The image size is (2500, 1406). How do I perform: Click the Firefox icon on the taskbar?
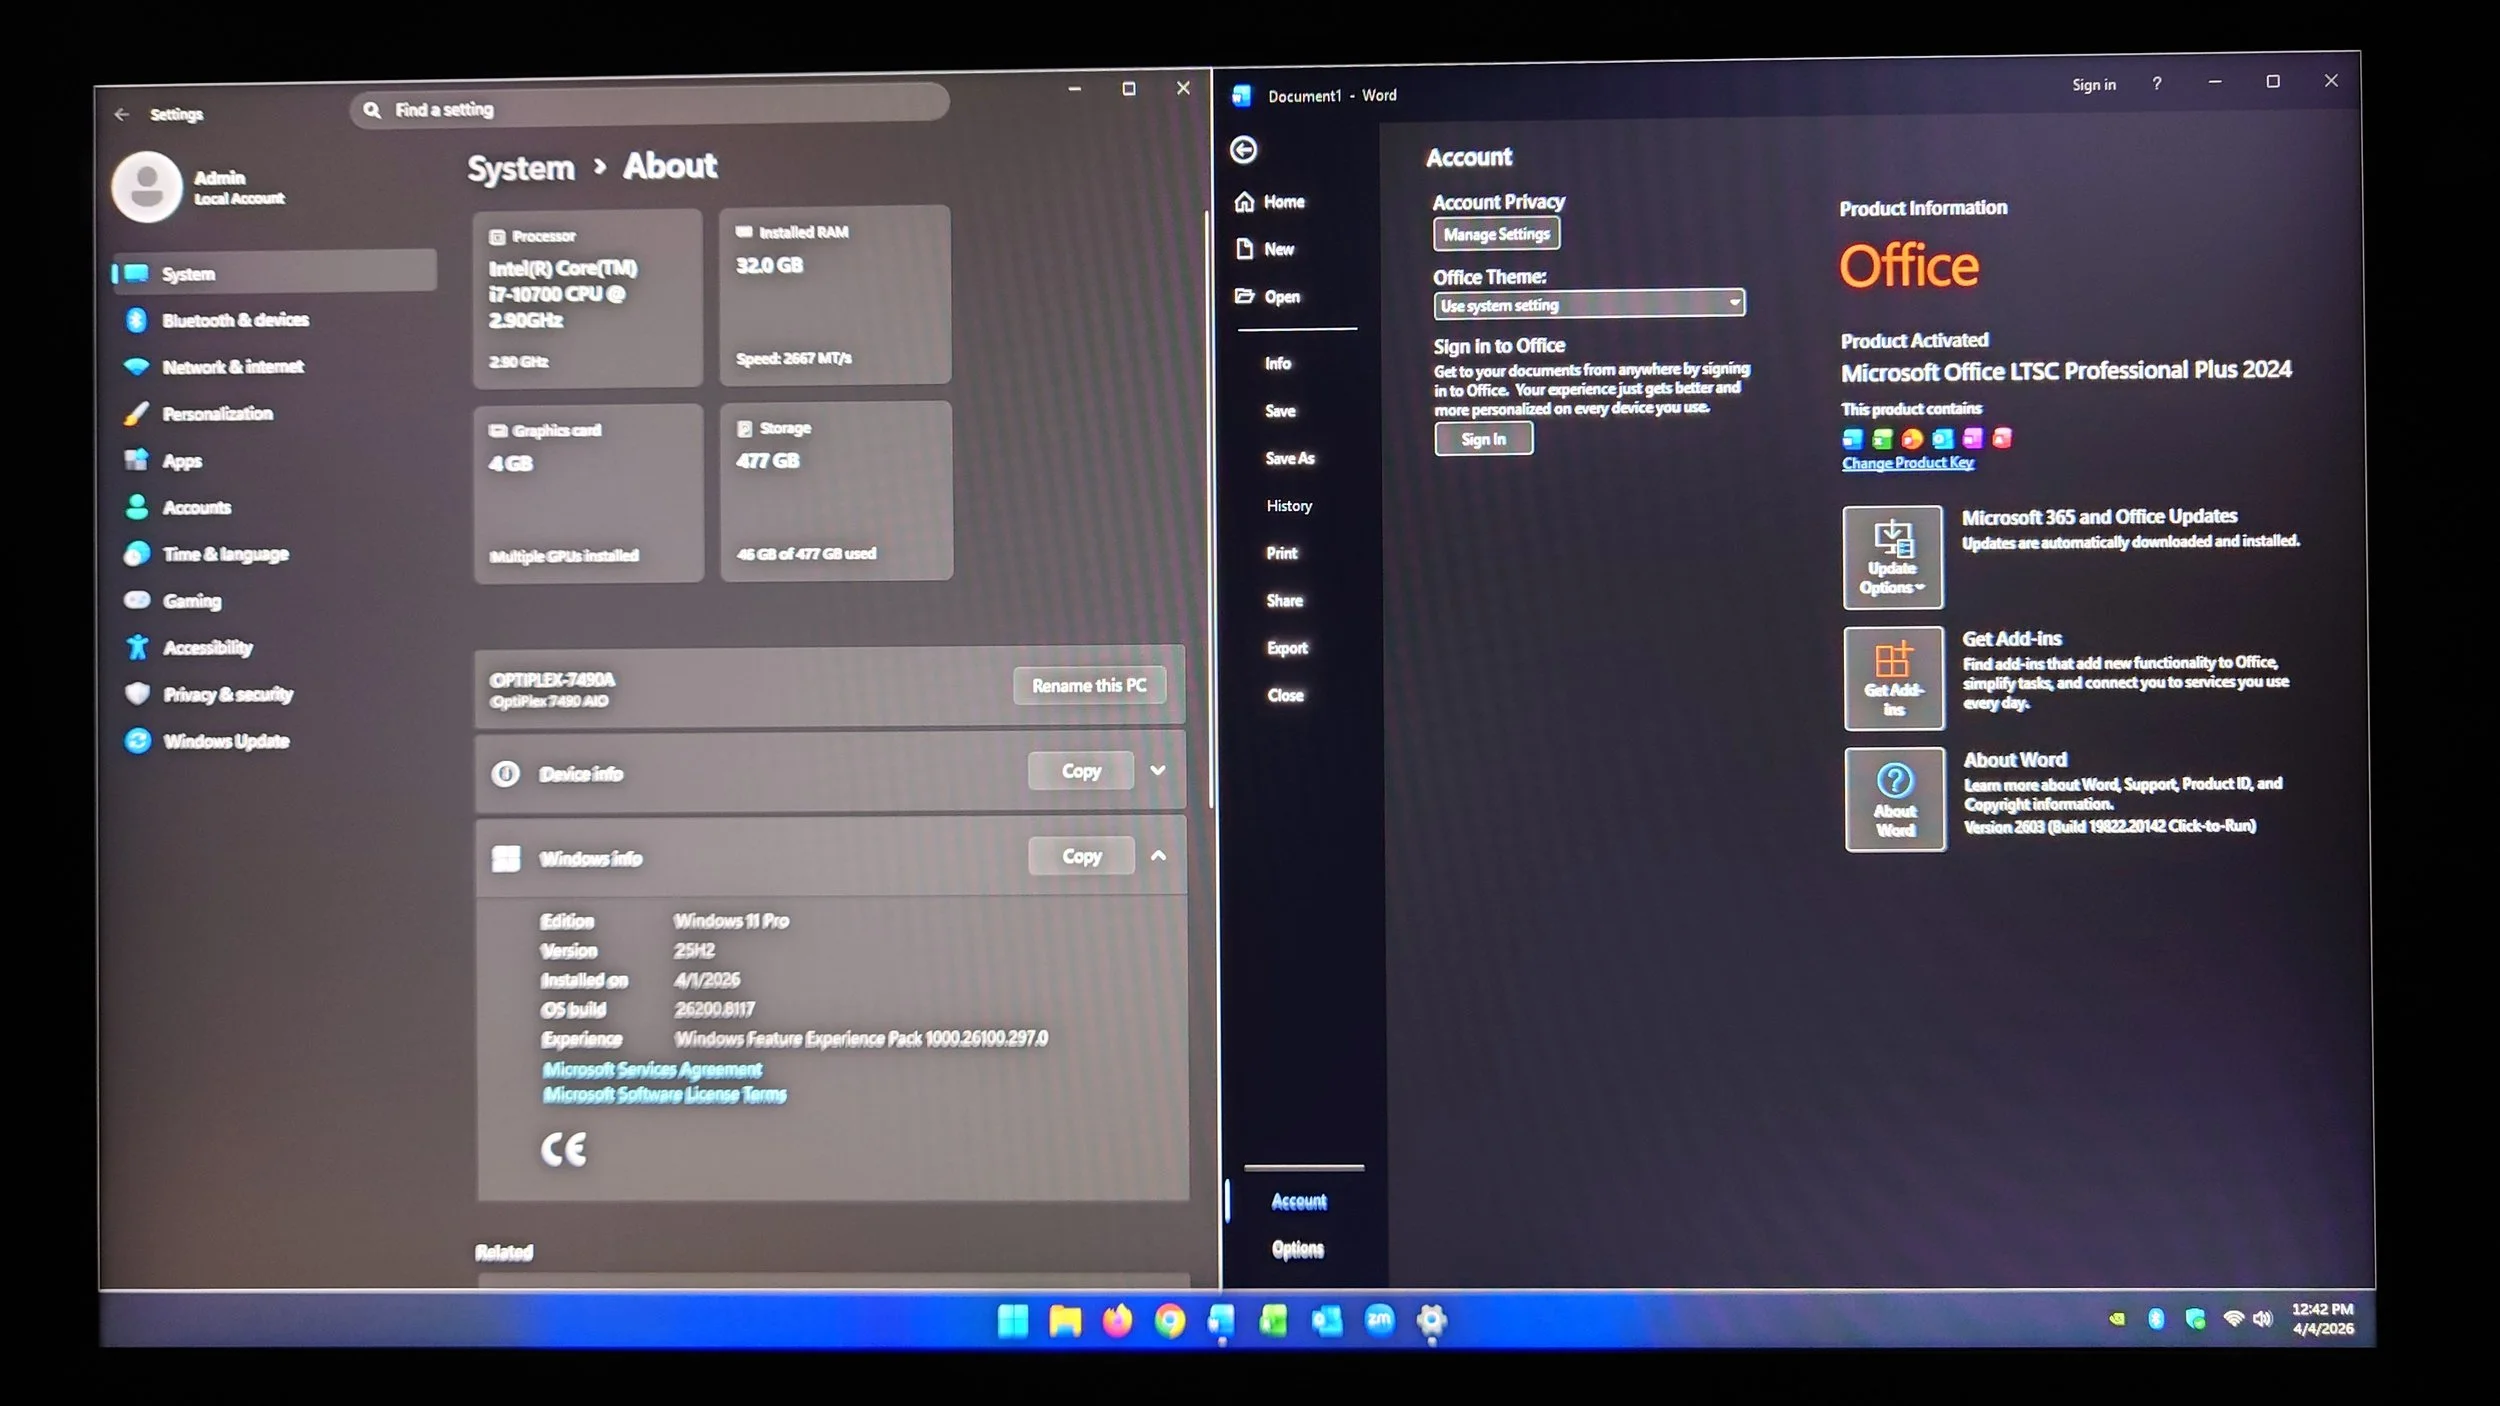pos(1117,1321)
